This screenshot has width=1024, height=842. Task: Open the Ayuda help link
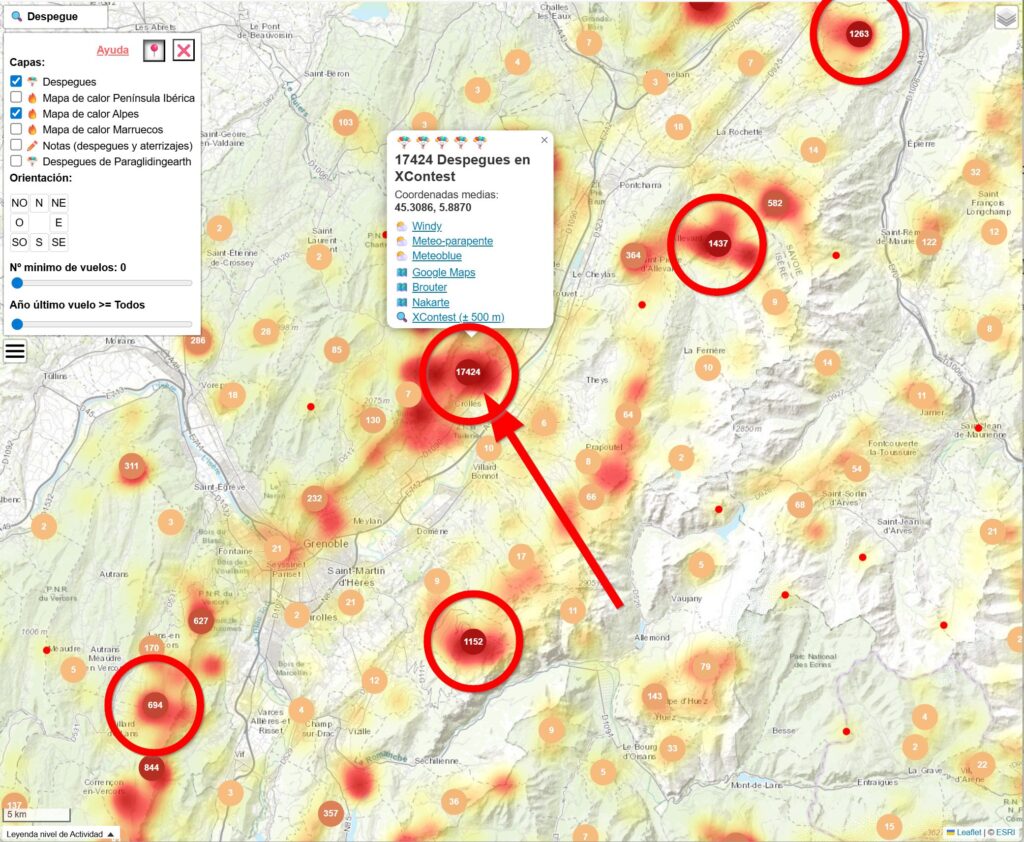pos(112,51)
